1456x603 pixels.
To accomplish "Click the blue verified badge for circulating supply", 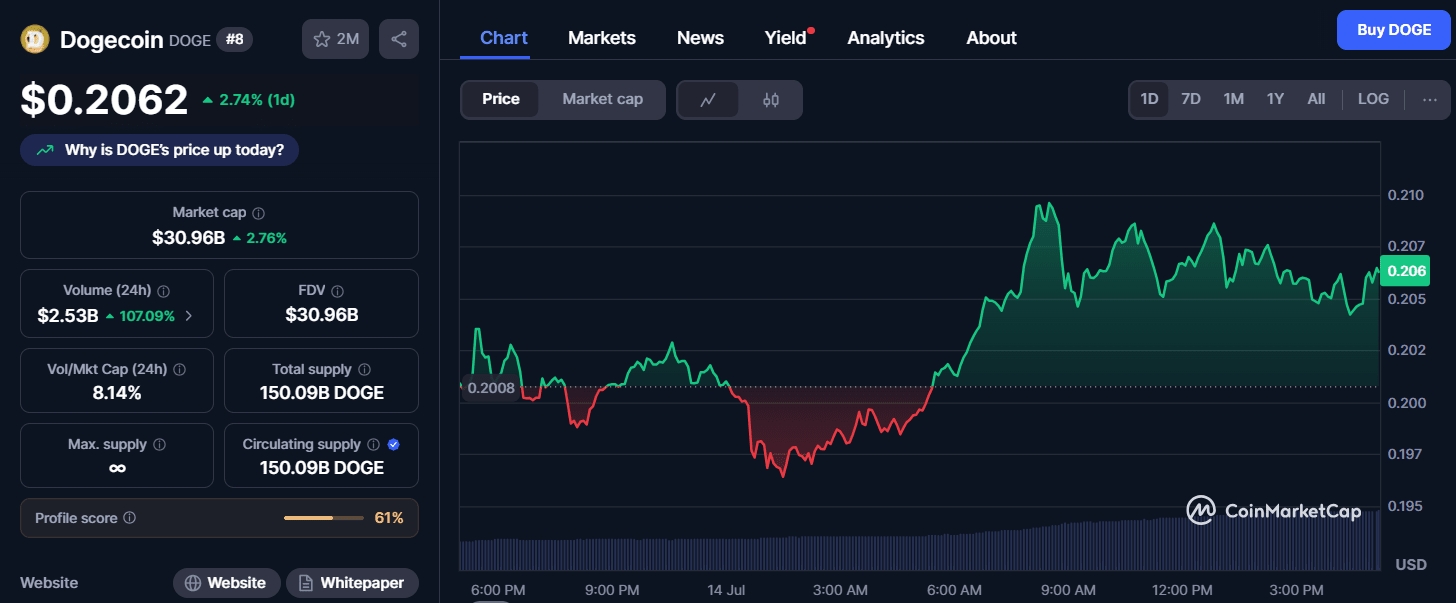I will (393, 444).
